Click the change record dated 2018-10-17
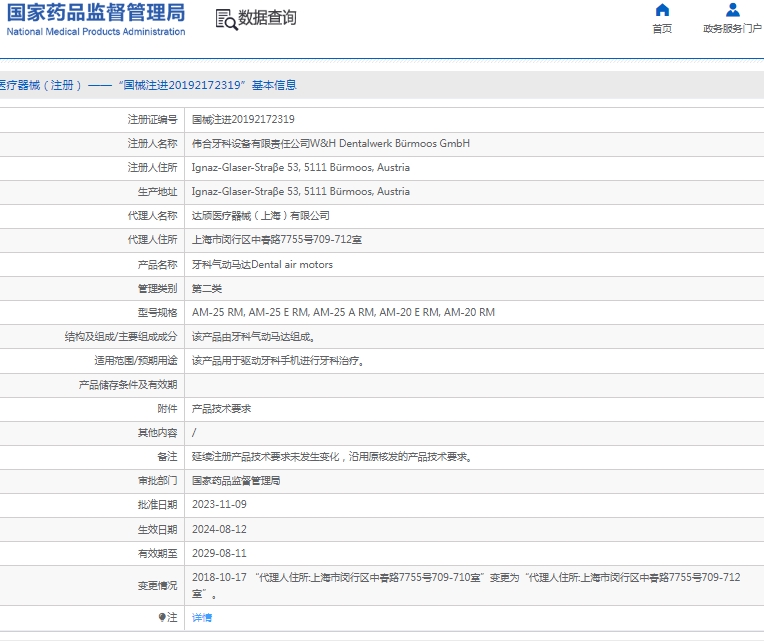764x642 pixels. [466, 585]
